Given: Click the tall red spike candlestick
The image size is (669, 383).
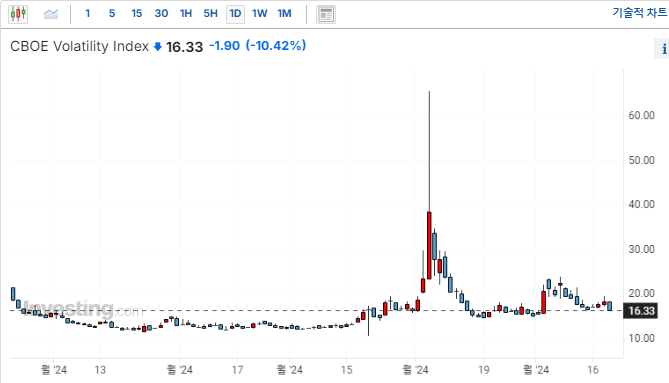Looking at the screenshot, I should pos(429,245).
